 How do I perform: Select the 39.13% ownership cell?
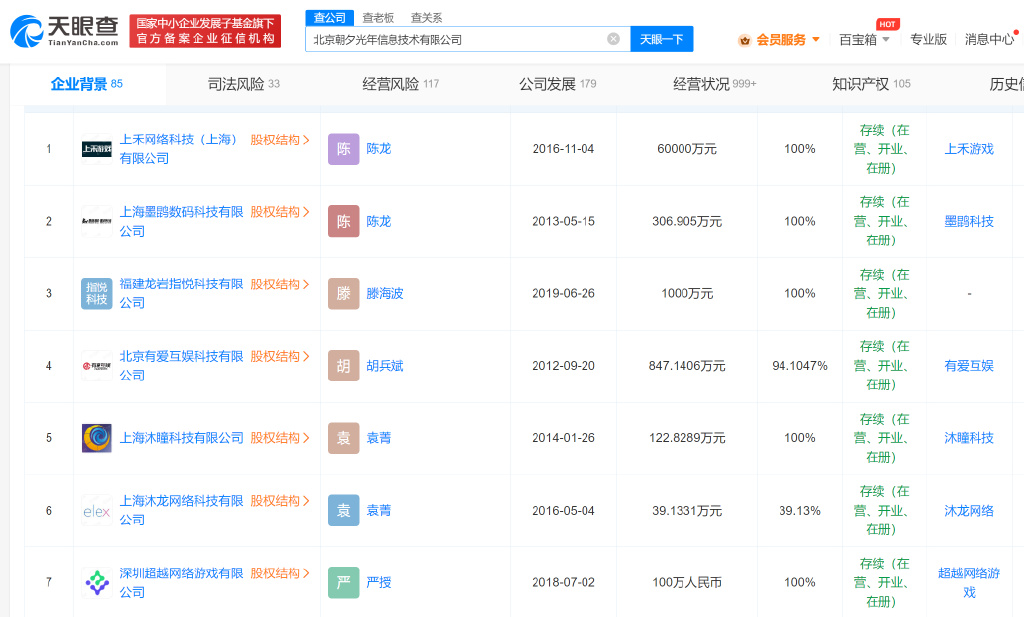click(800, 511)
